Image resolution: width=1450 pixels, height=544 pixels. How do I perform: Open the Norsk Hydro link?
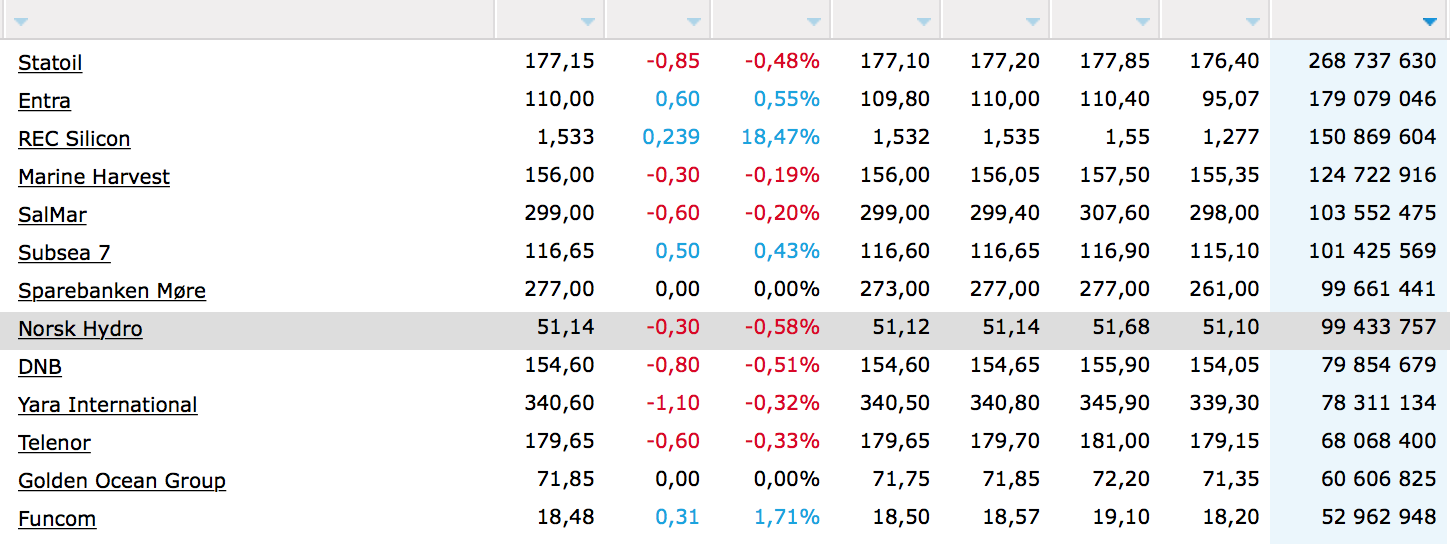pyautogui.click(x=80, y=328)
